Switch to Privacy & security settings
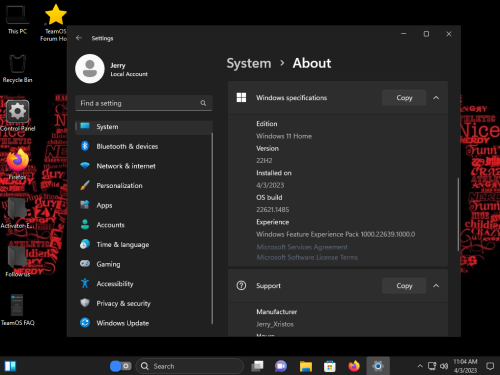 (x=144, y=303)
